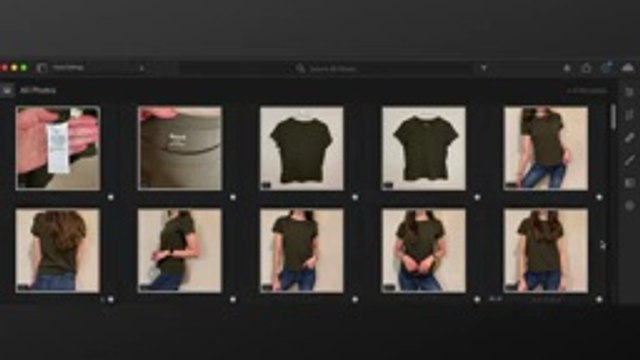
Task: Click the sync dot under the first flat t-shirt
Action: tap(355, 197)
